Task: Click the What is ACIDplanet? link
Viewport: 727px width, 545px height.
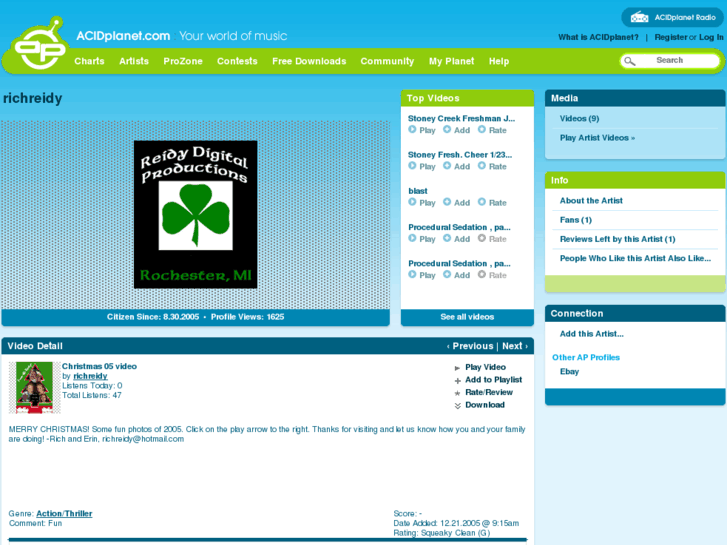Action: 598,37
